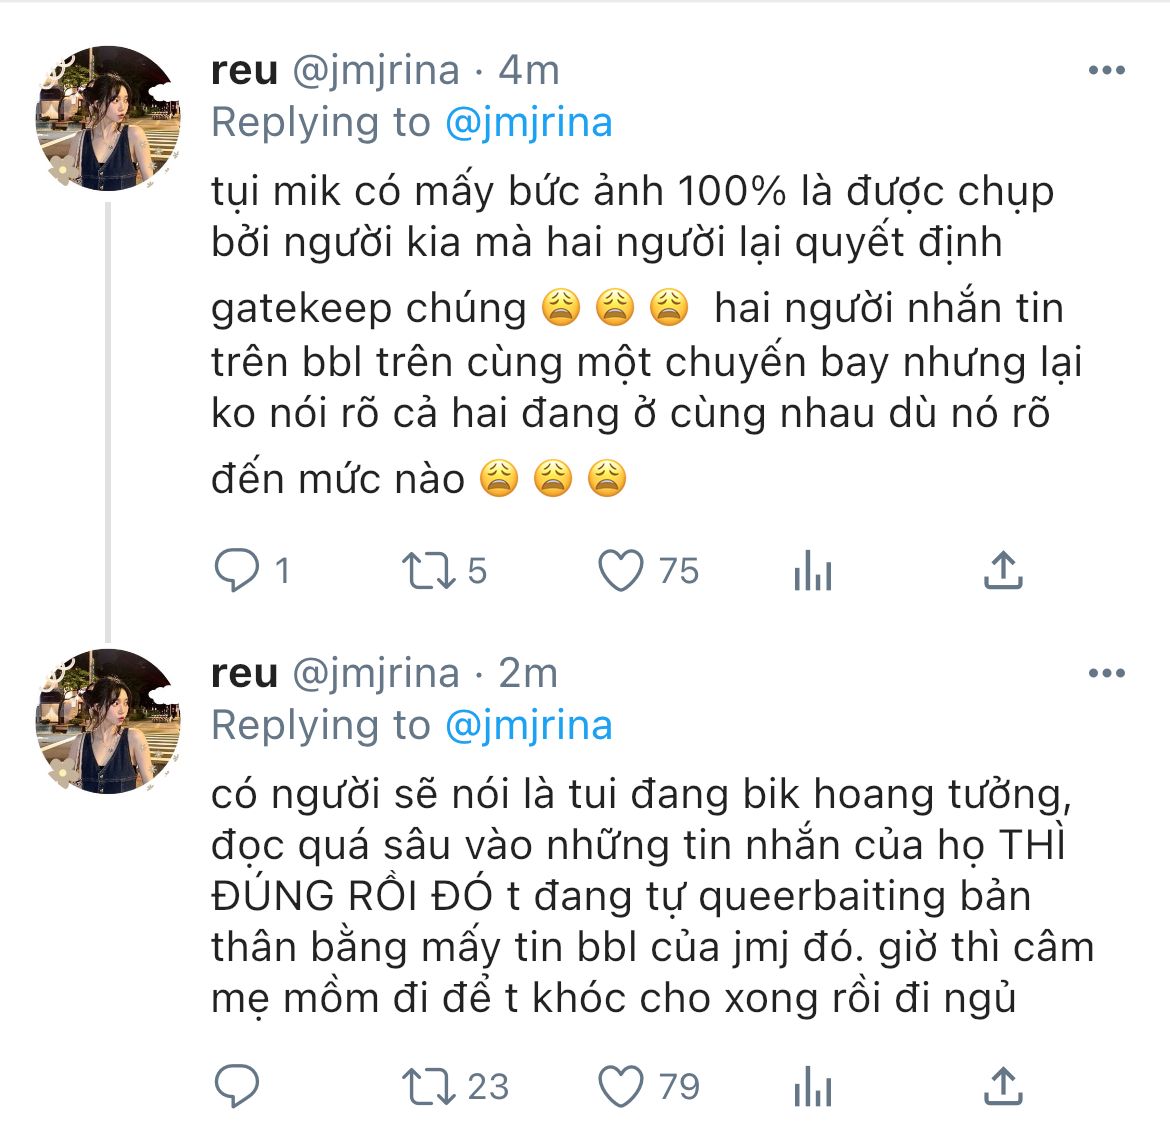Open reu's profile picture on second tweet
This screenshot has width=1170, height=1133.
(108, 721)
